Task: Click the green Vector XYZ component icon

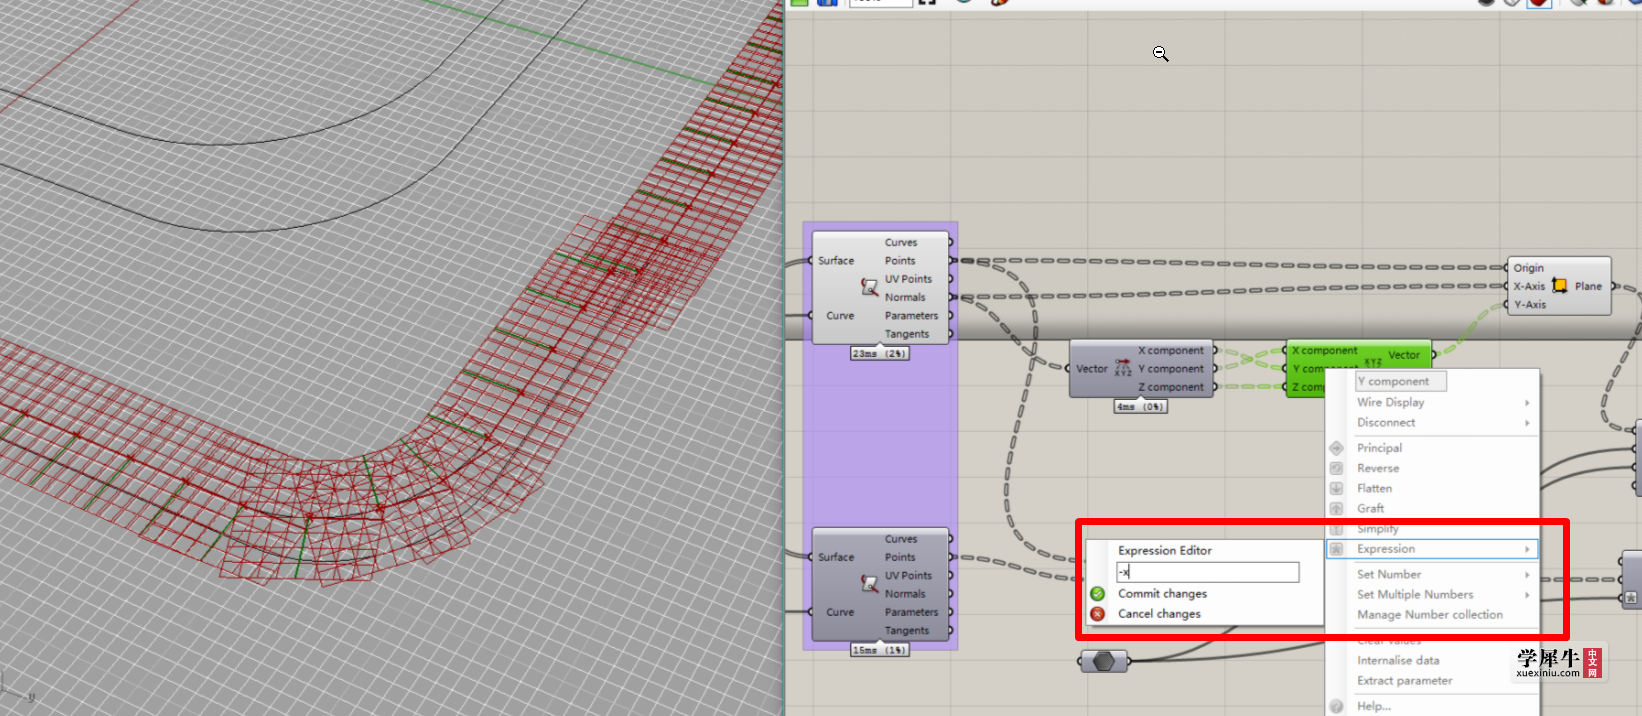Action: [1373, 361]
